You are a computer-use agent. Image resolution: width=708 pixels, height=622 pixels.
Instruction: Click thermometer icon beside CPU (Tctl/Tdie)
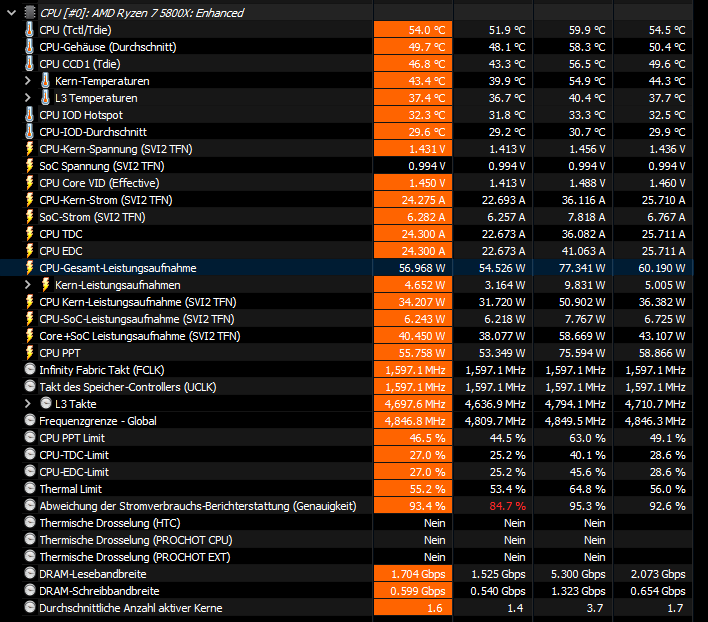click(29, 30)
